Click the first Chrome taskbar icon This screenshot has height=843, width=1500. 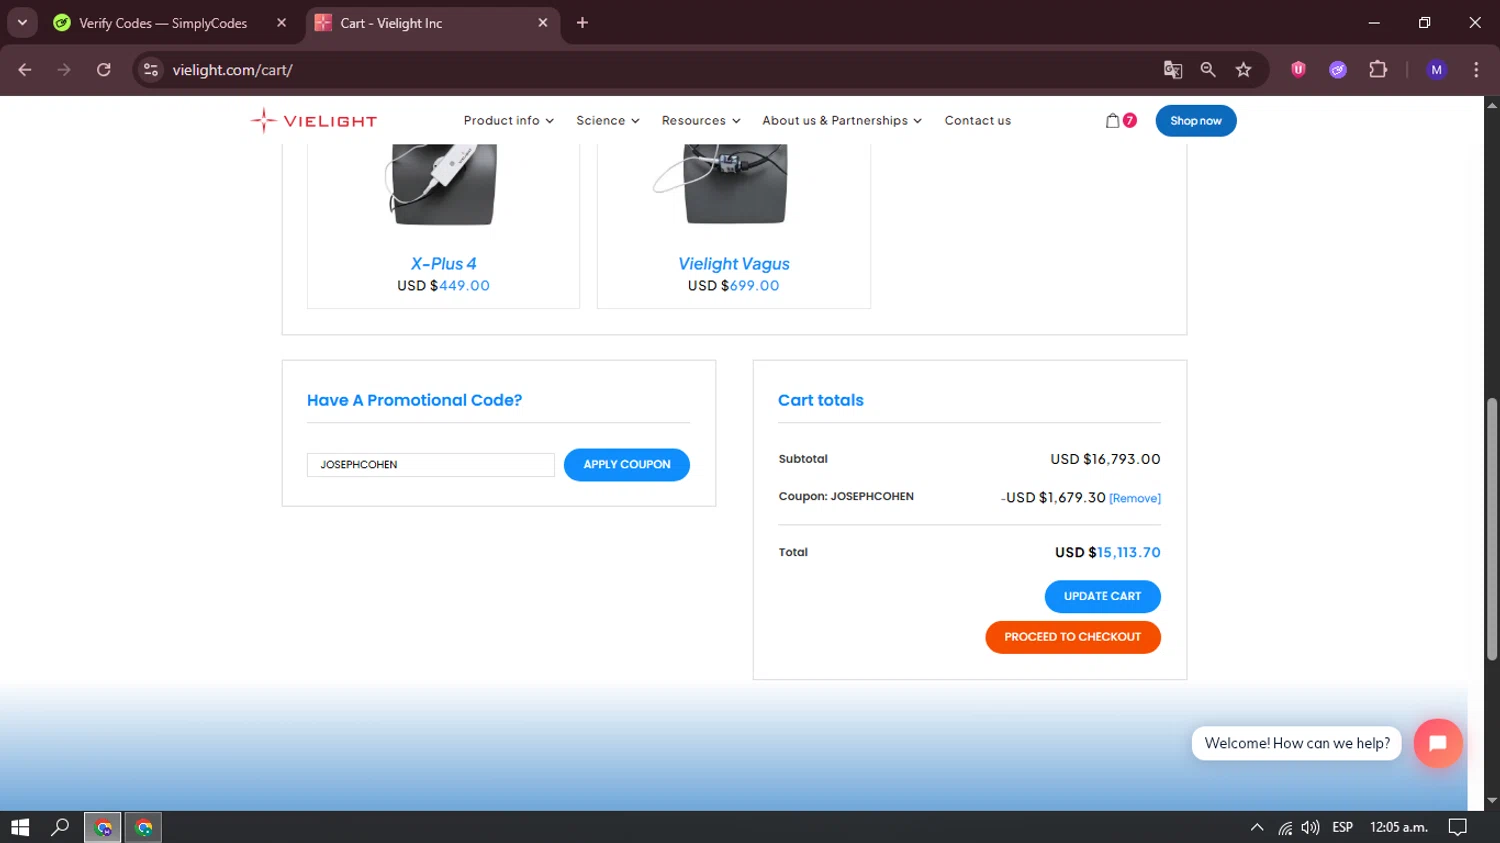click(x=103, y=827)
